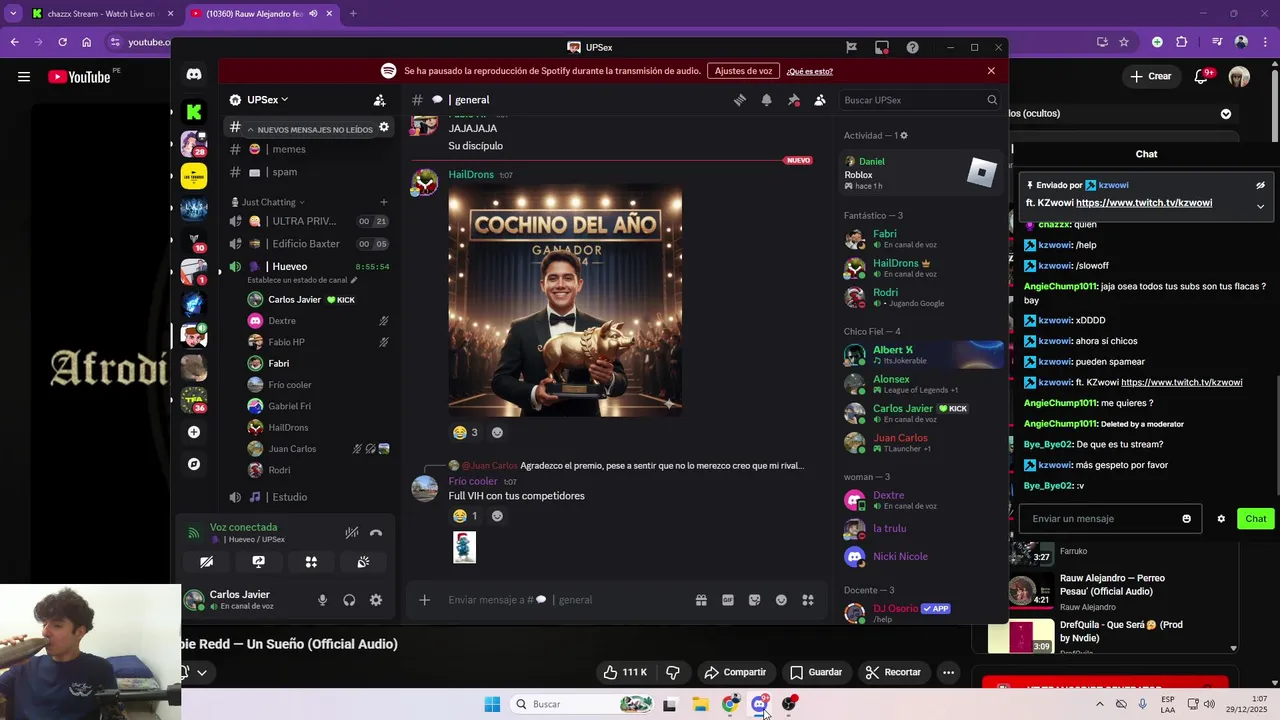Screen dimensions: 1280x720
Task: Turn on camera in voice panel
Action: (207, 562)
